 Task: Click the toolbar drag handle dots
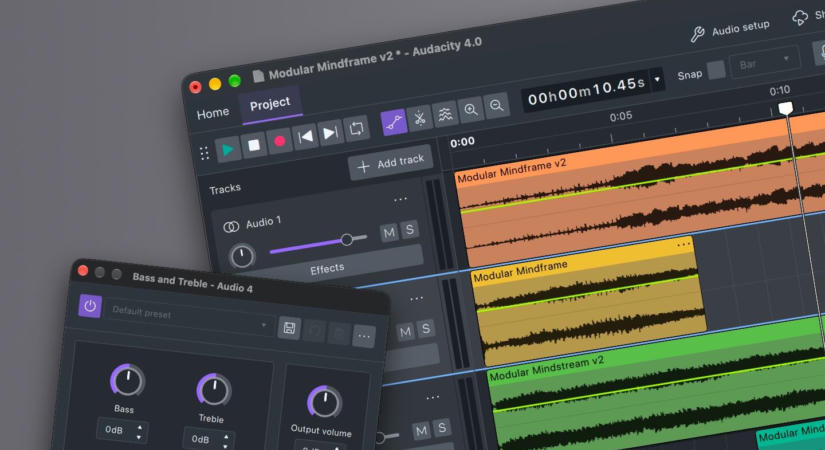[x=205, y=153]
